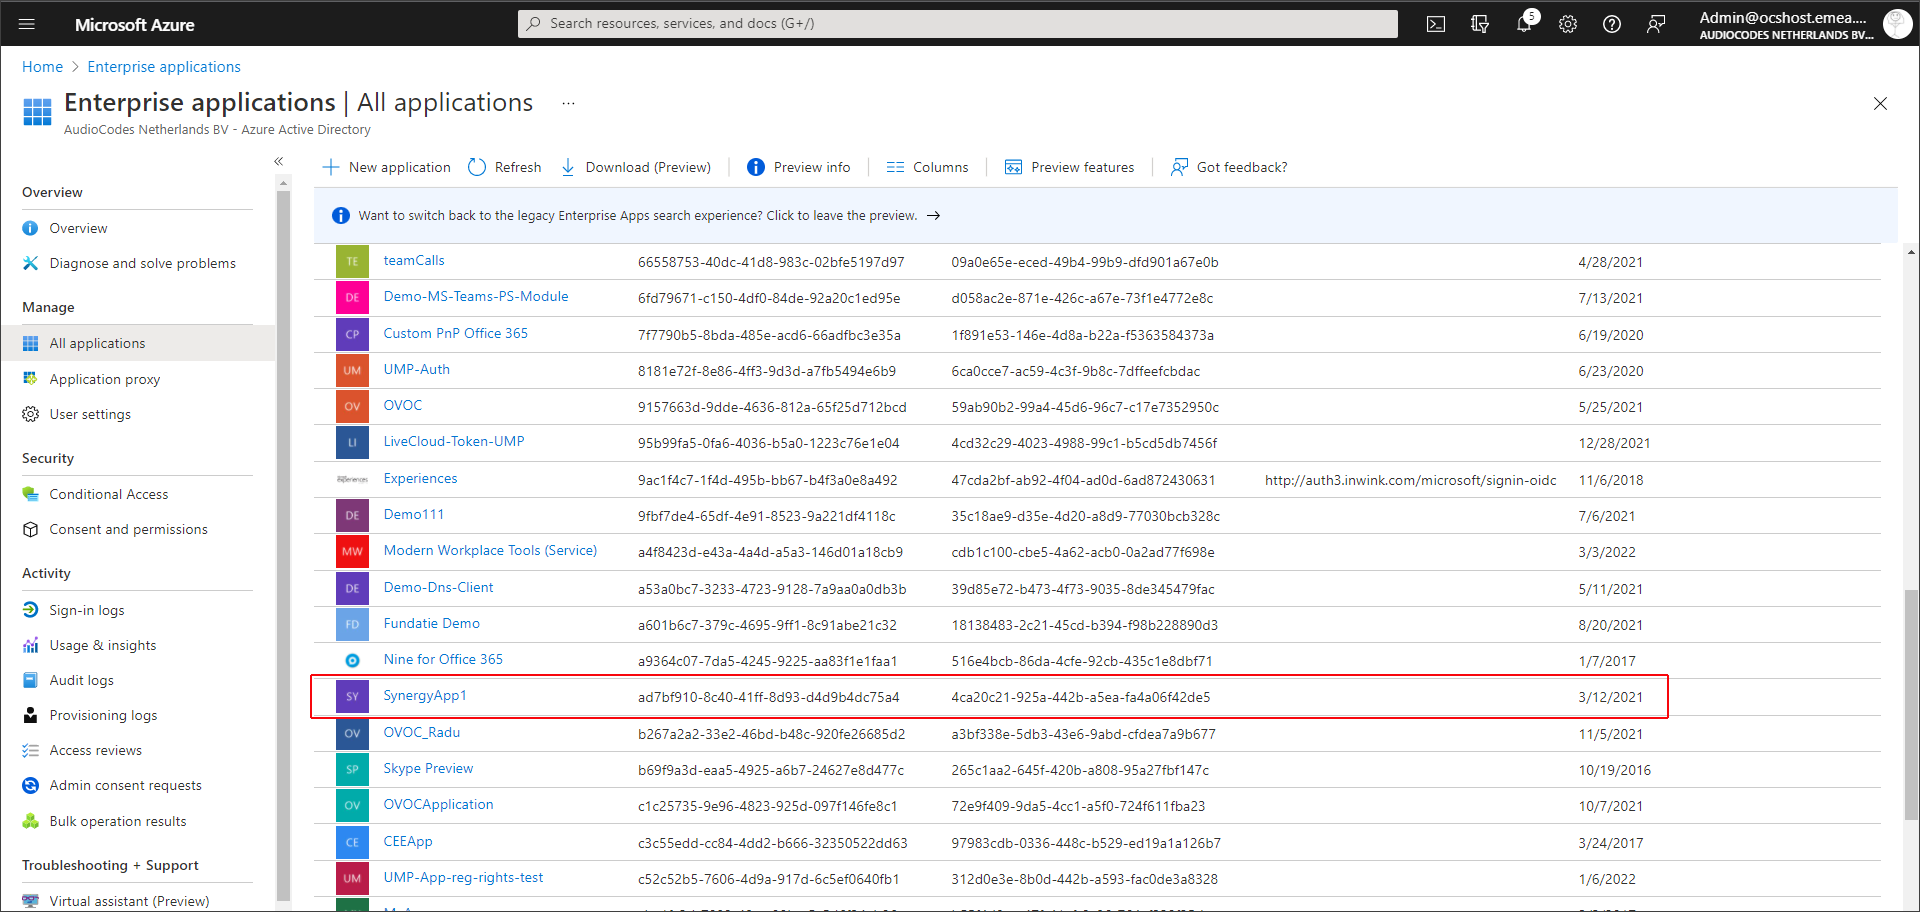Click the Fundatie Demo FD icon
The height and width of the screenshot is (912, 1920).
click(352, 624)
